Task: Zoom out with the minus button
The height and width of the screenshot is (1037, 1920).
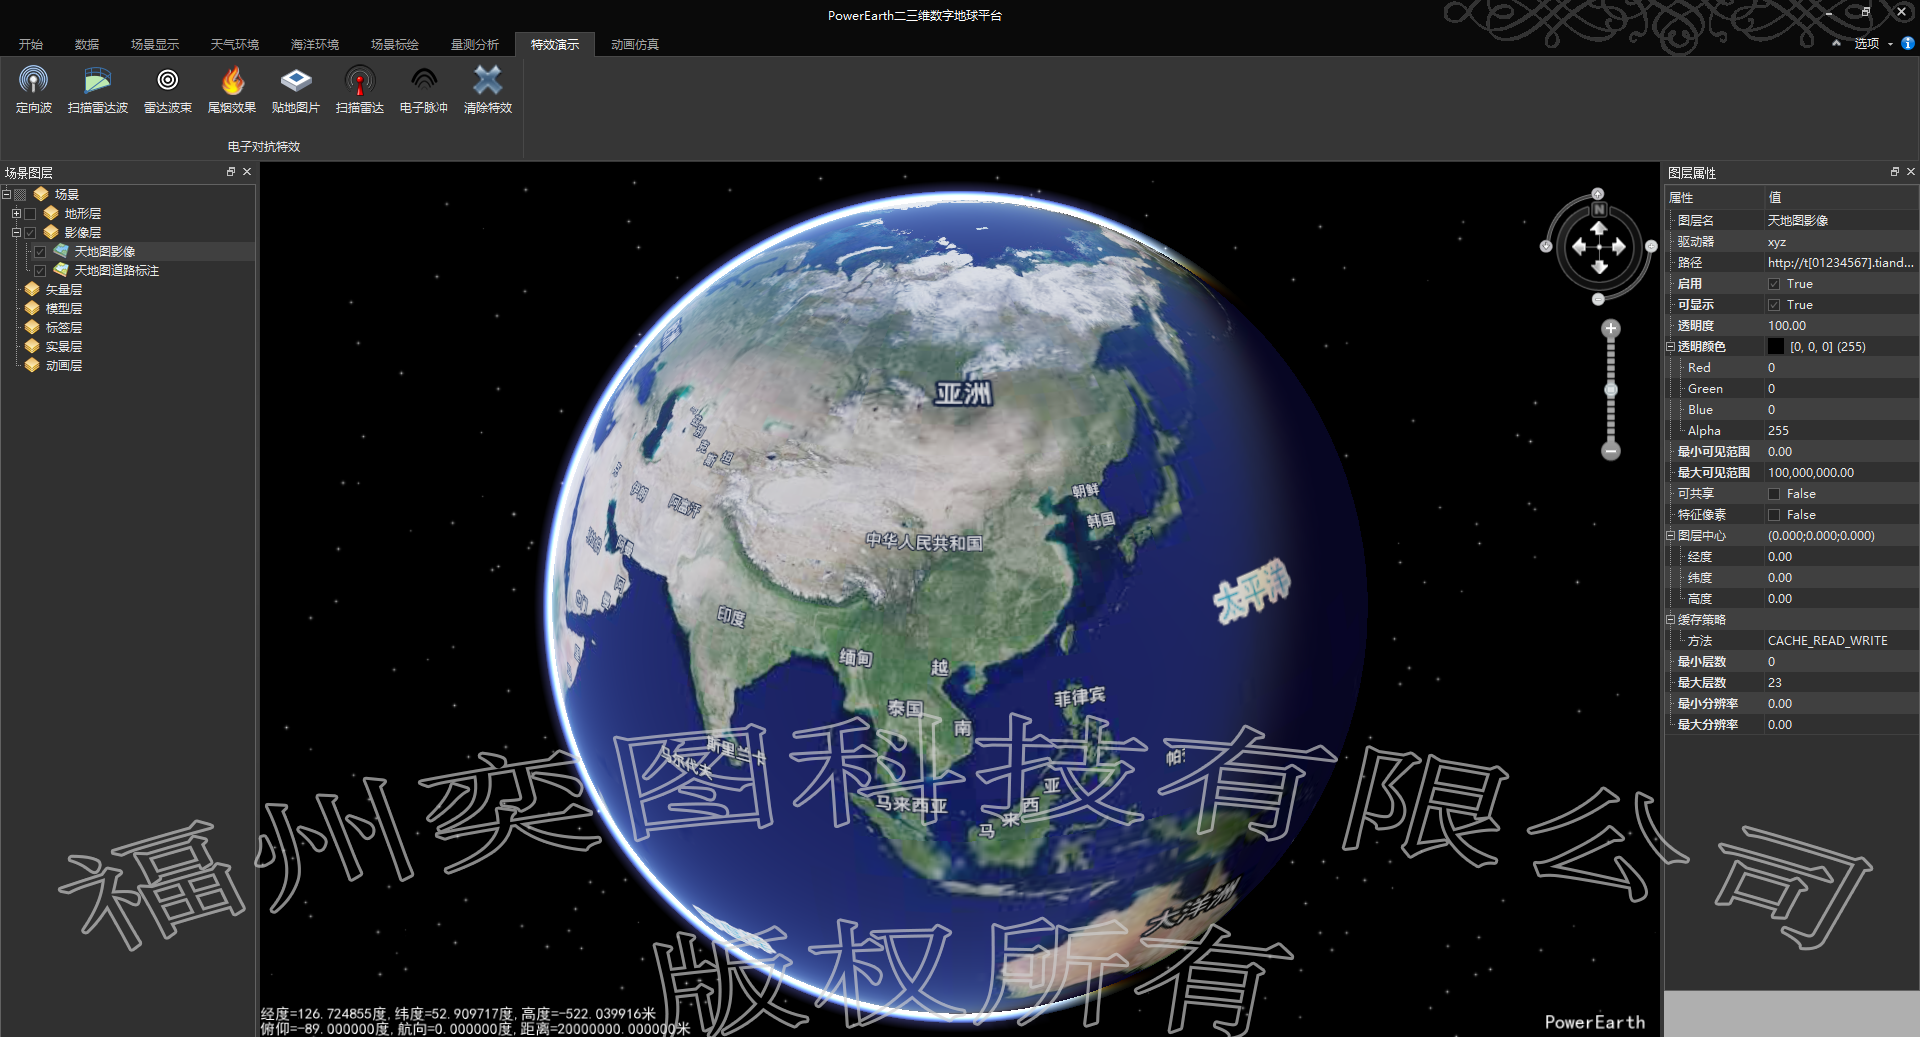Action: [x=1610, y=451]
